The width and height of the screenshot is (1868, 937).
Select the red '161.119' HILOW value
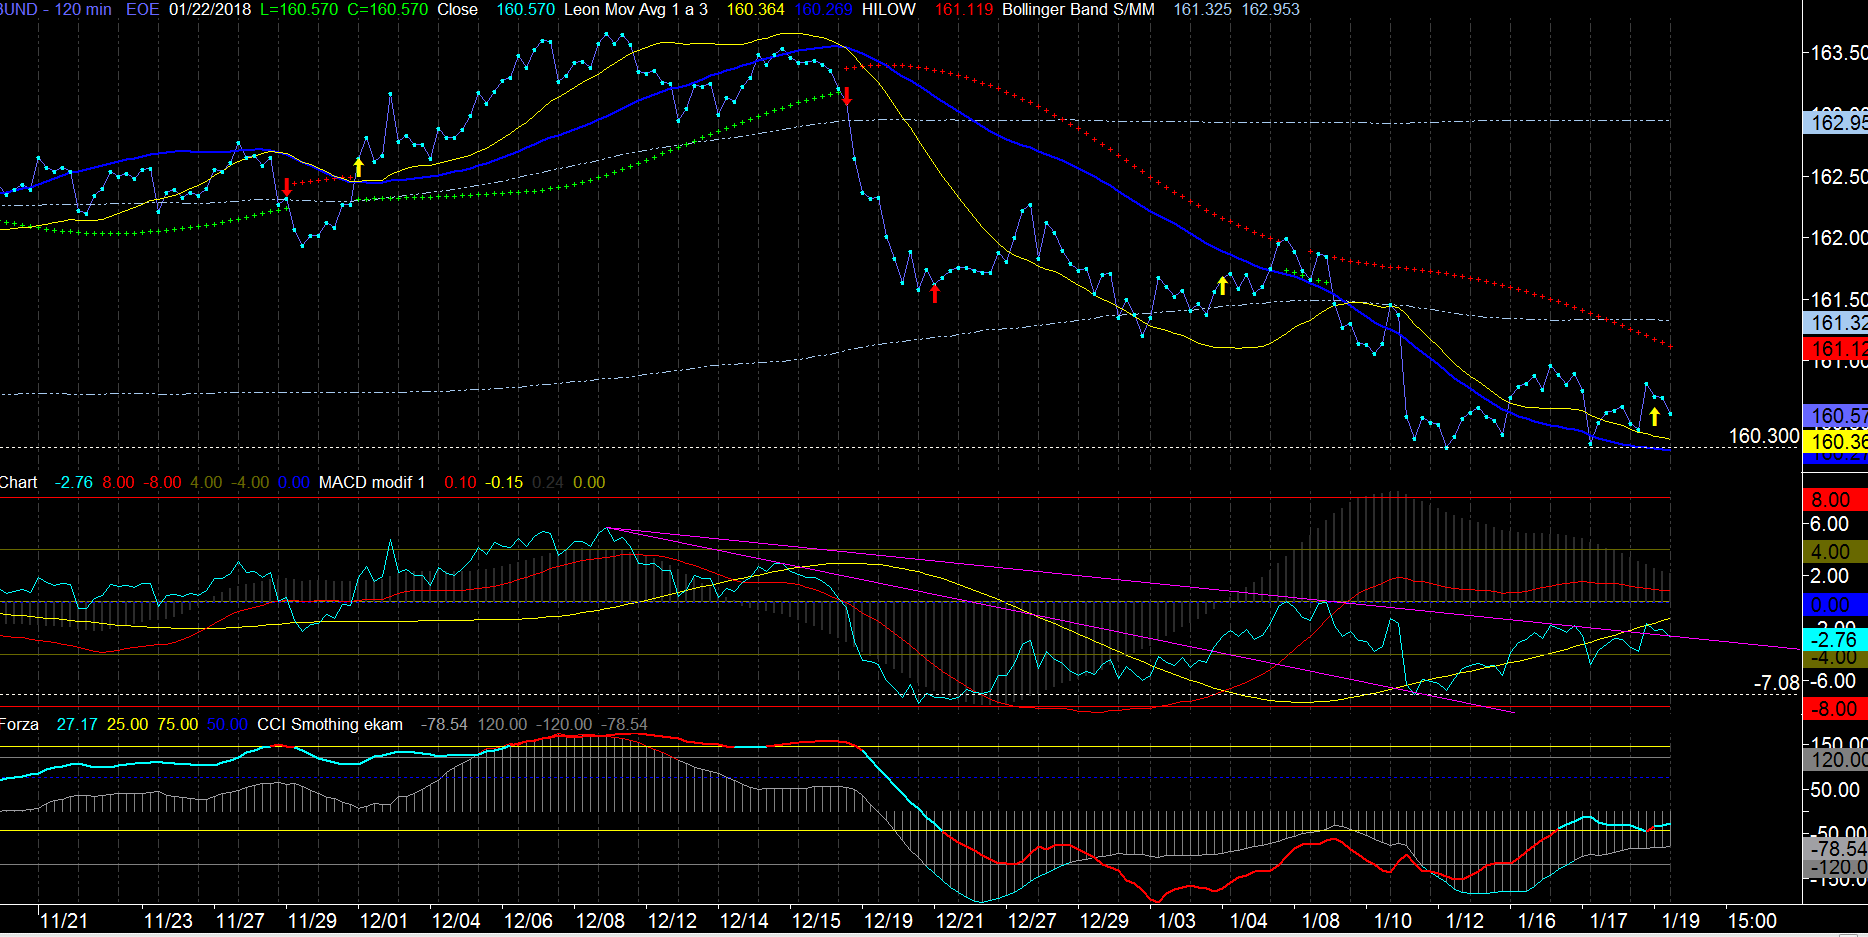[x=964, y=9]
